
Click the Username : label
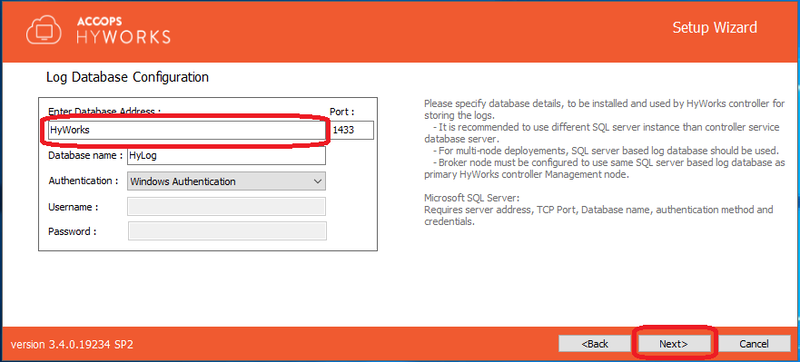coord(73,207)
